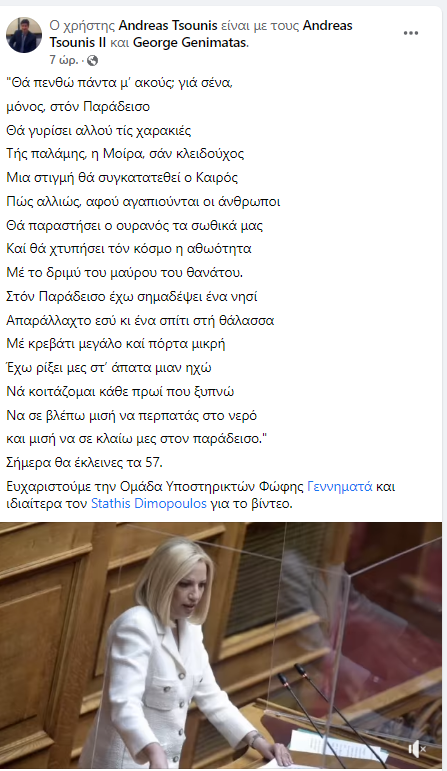Image resolution: width=447 pixels, height=771 pixels.
Task: Click the text 'Ευχαριστούμε την Ομάδα Υποστηρικτών Φώφης'
Action: (x=155, y=487)
